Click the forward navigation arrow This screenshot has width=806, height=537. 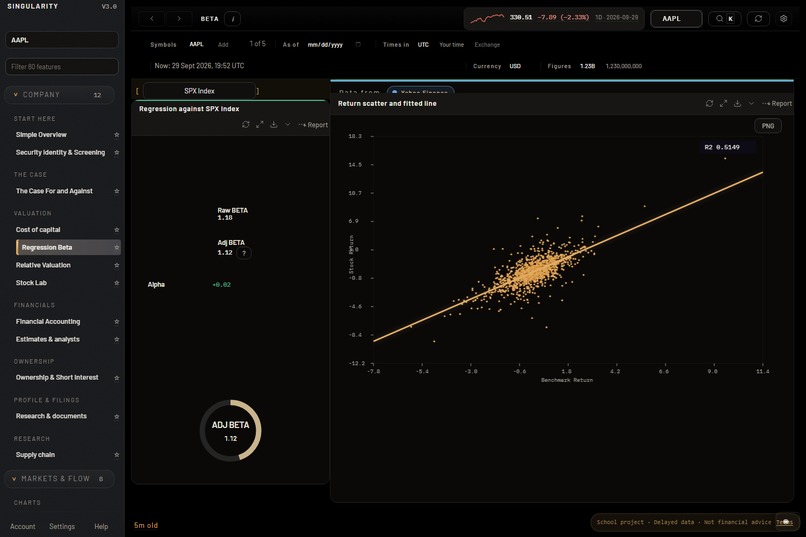click(179, 18)
